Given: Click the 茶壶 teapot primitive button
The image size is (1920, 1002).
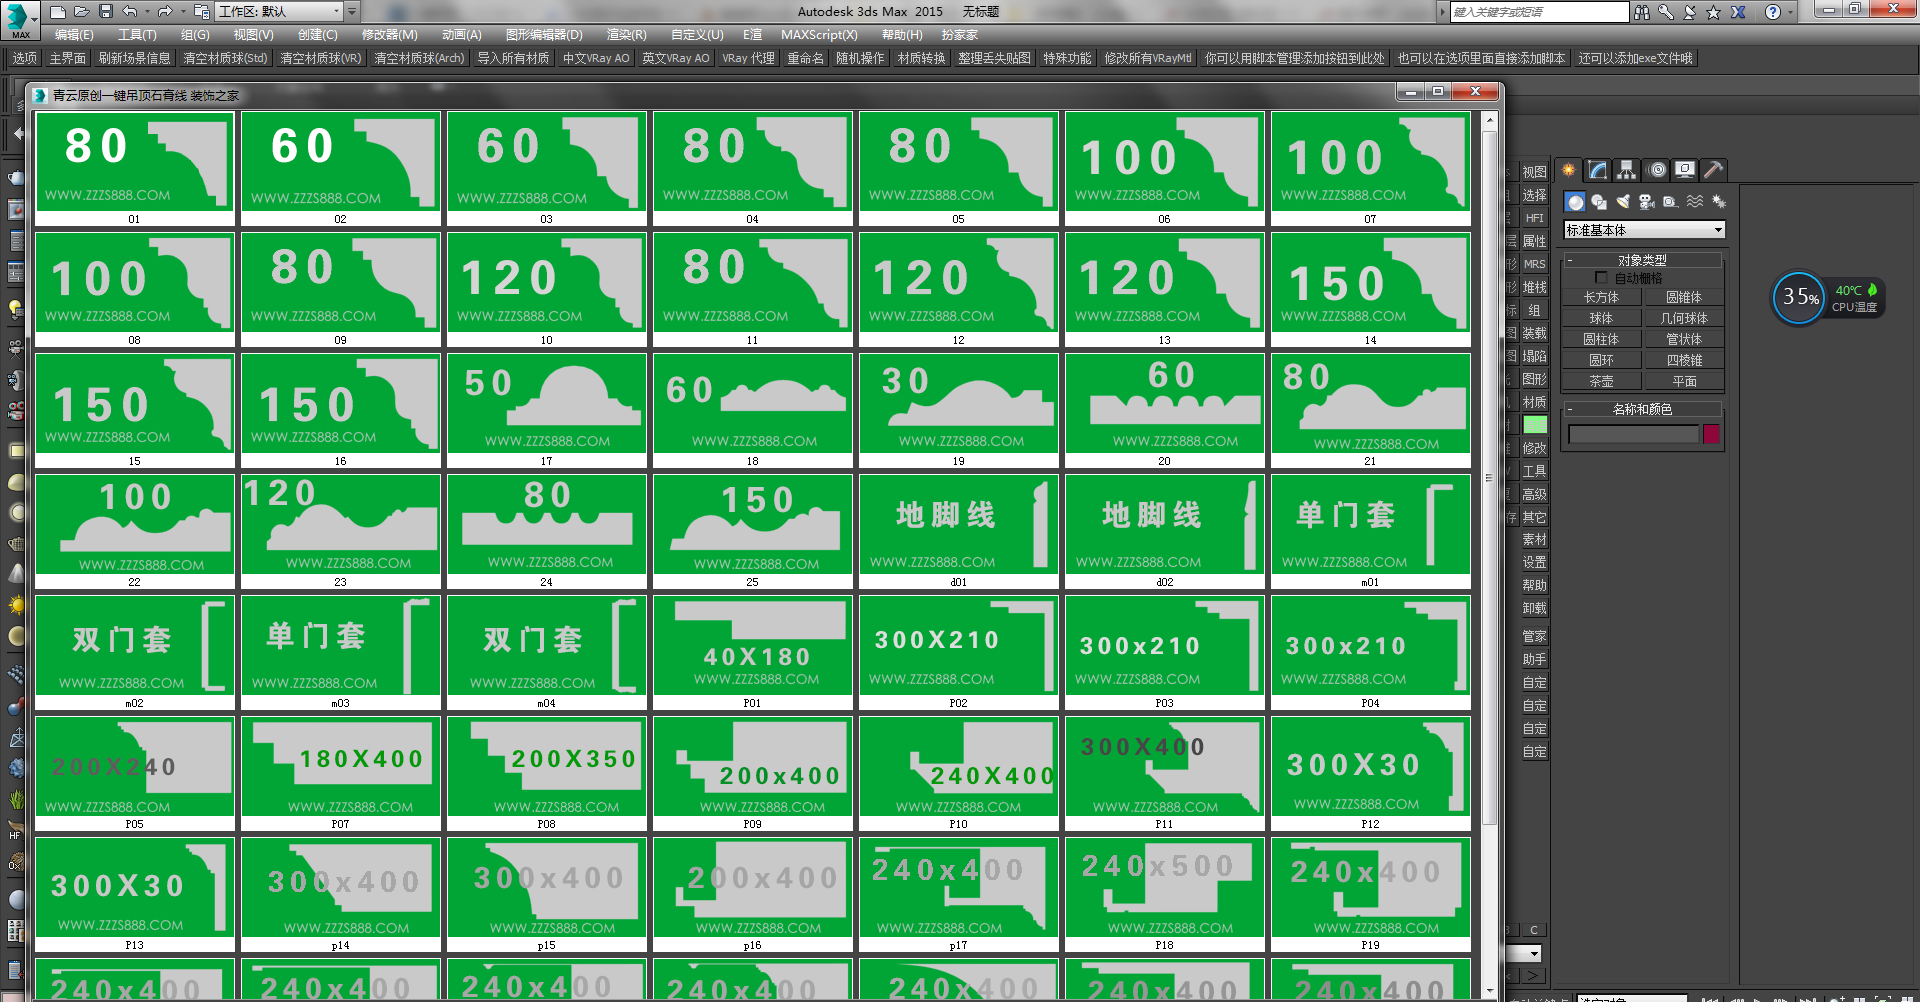Looking at the screenshot, I should pos(1601,381).
